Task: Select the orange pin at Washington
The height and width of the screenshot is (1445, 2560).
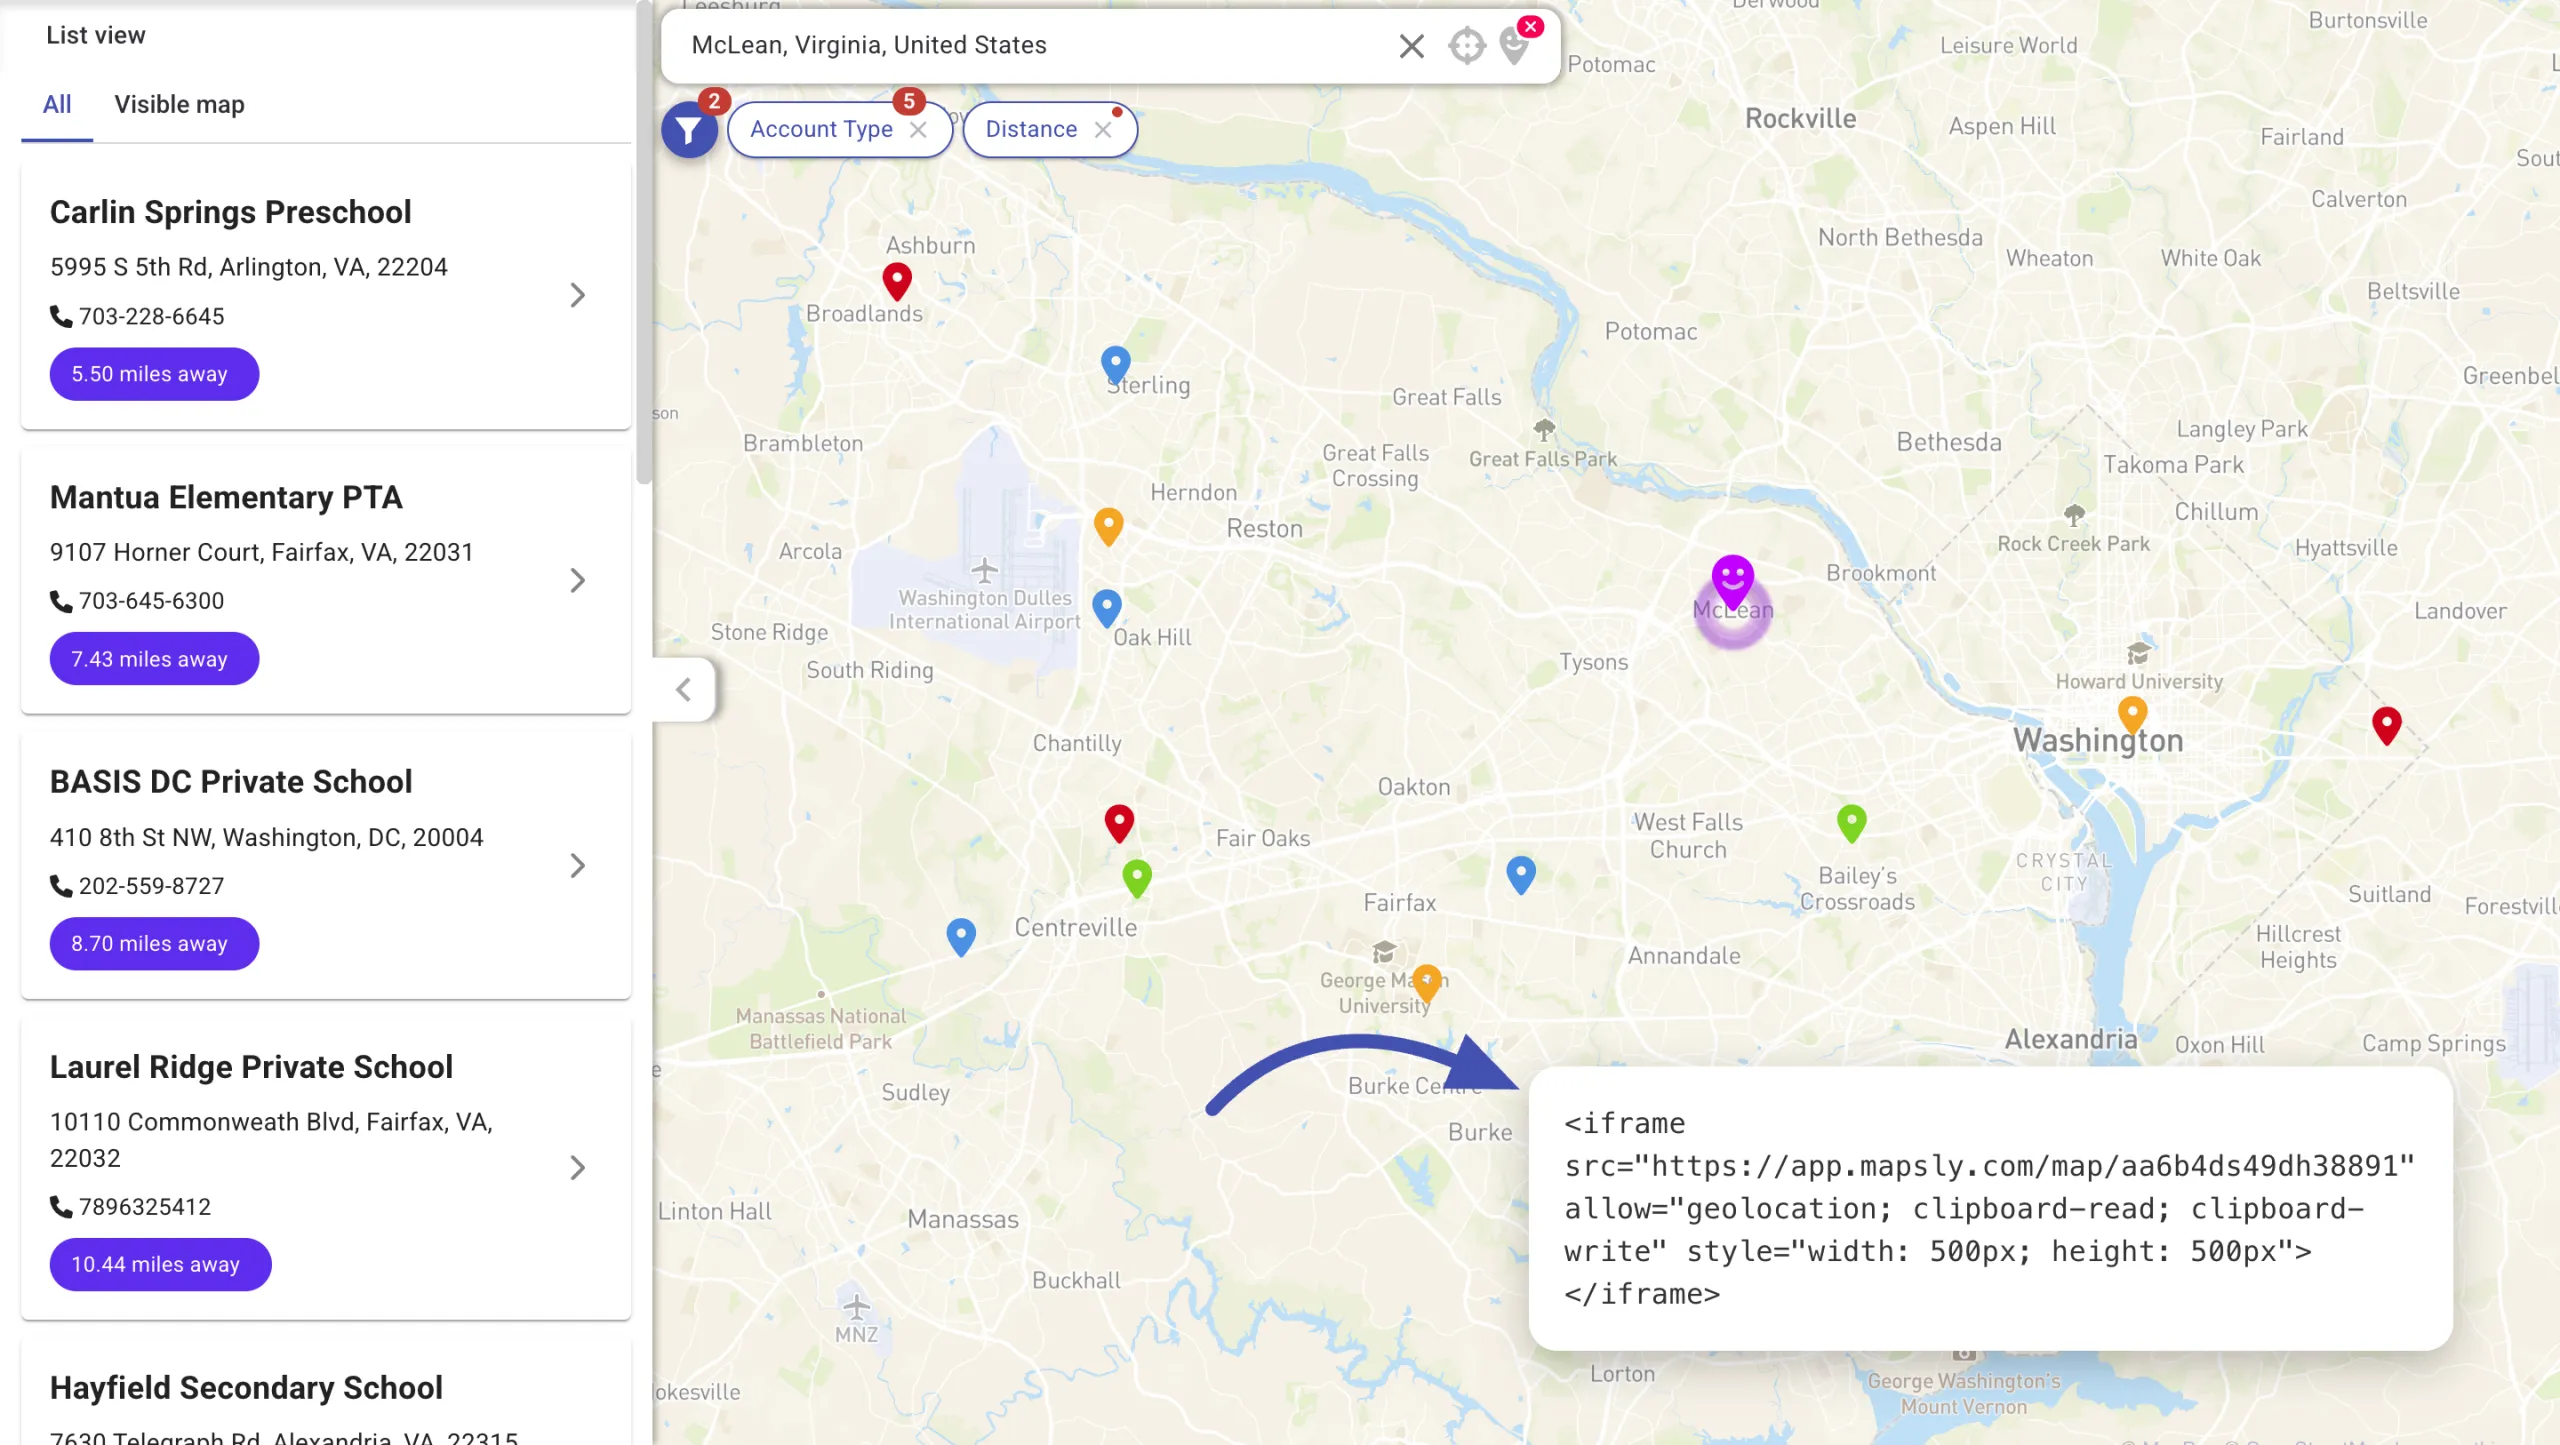Action: [x=2132, y=716]
